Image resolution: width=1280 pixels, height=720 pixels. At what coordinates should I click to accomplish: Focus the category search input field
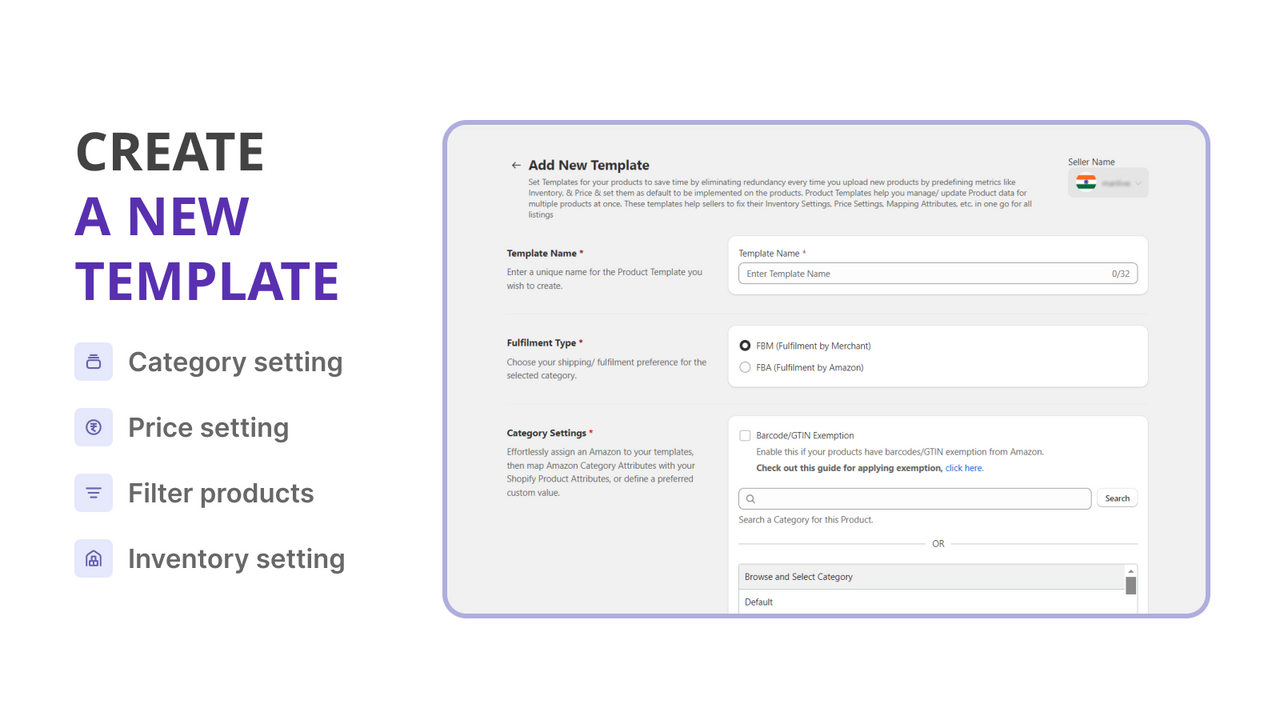(915, 498)
